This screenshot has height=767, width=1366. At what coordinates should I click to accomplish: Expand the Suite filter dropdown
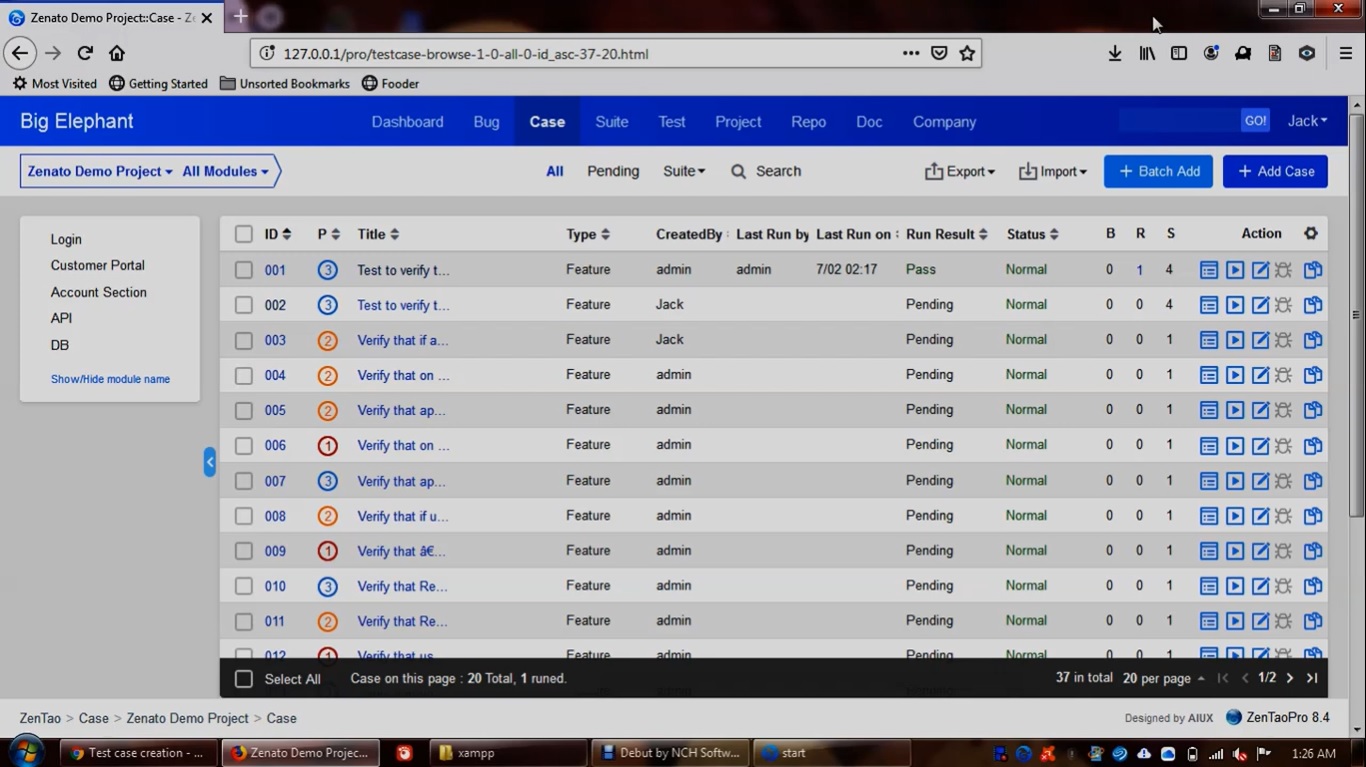tap(684, 171)
